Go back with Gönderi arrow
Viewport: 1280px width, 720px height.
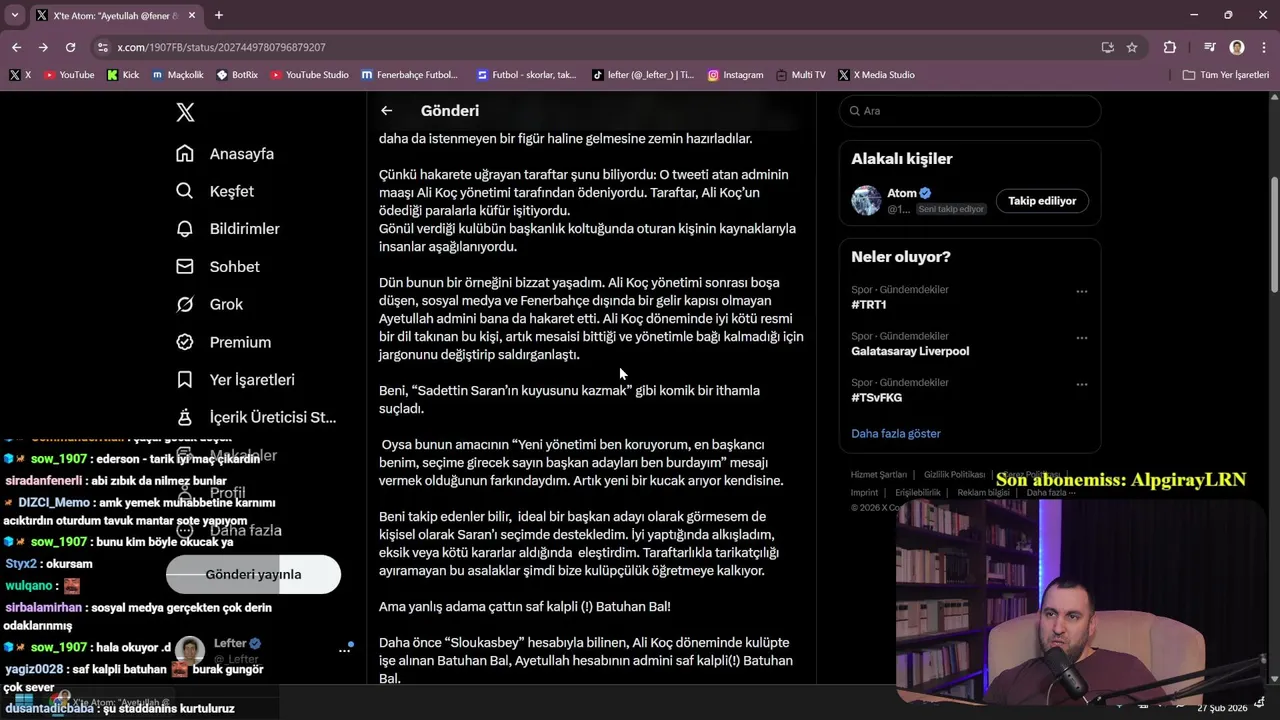387,111
